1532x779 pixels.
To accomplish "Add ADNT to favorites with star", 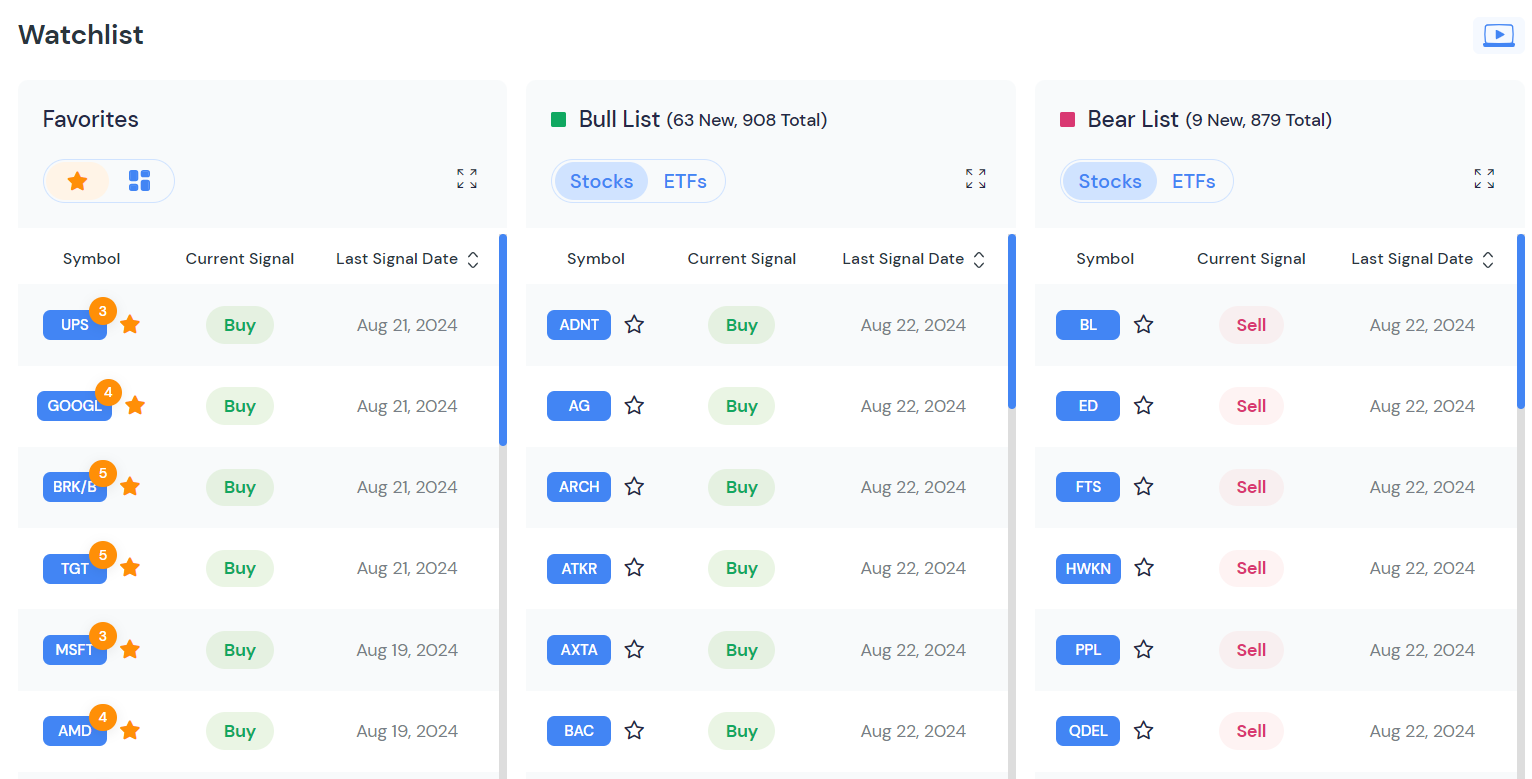I will coord(634,325).
